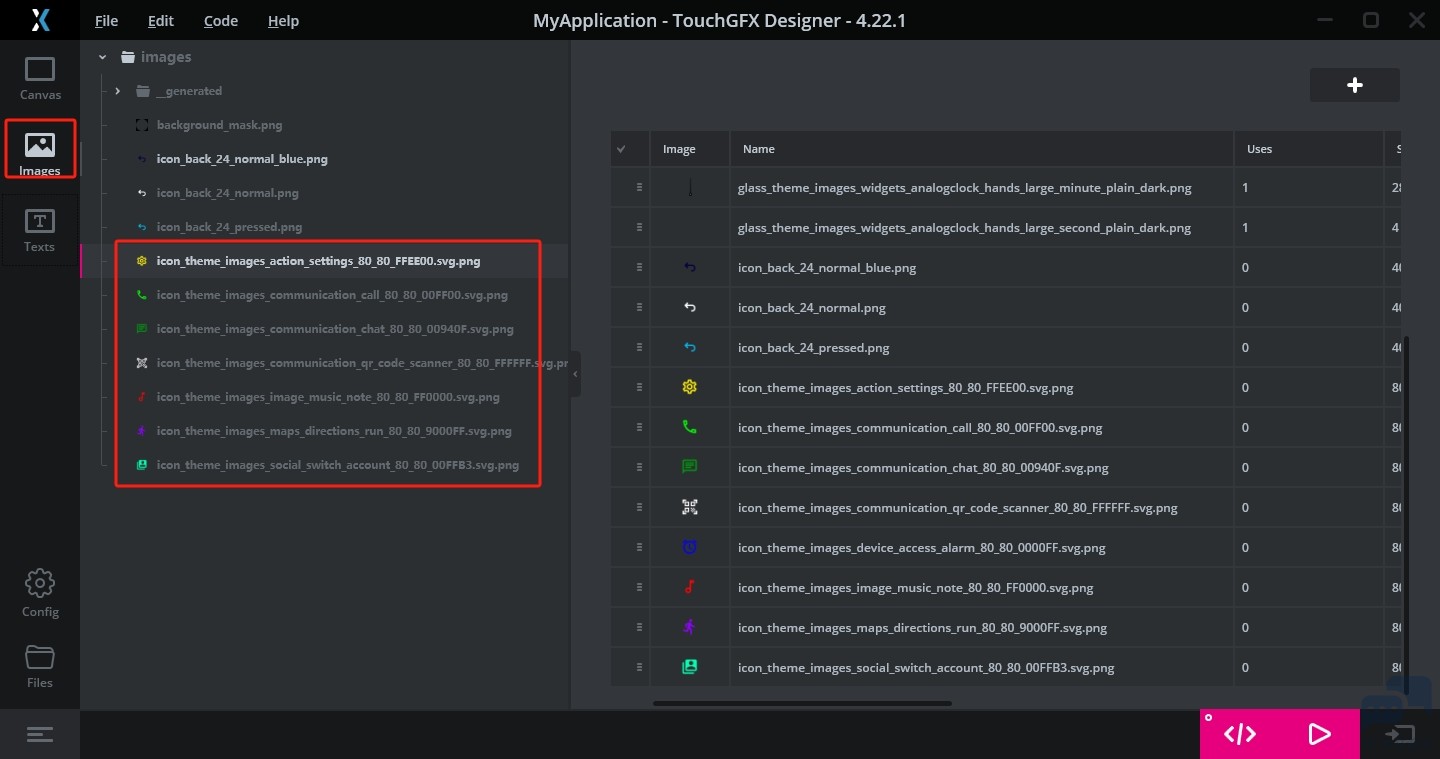The width and height of the screenshot is (1440, 759).
Task: Open the Edit menu
Action: pos(160,21)
